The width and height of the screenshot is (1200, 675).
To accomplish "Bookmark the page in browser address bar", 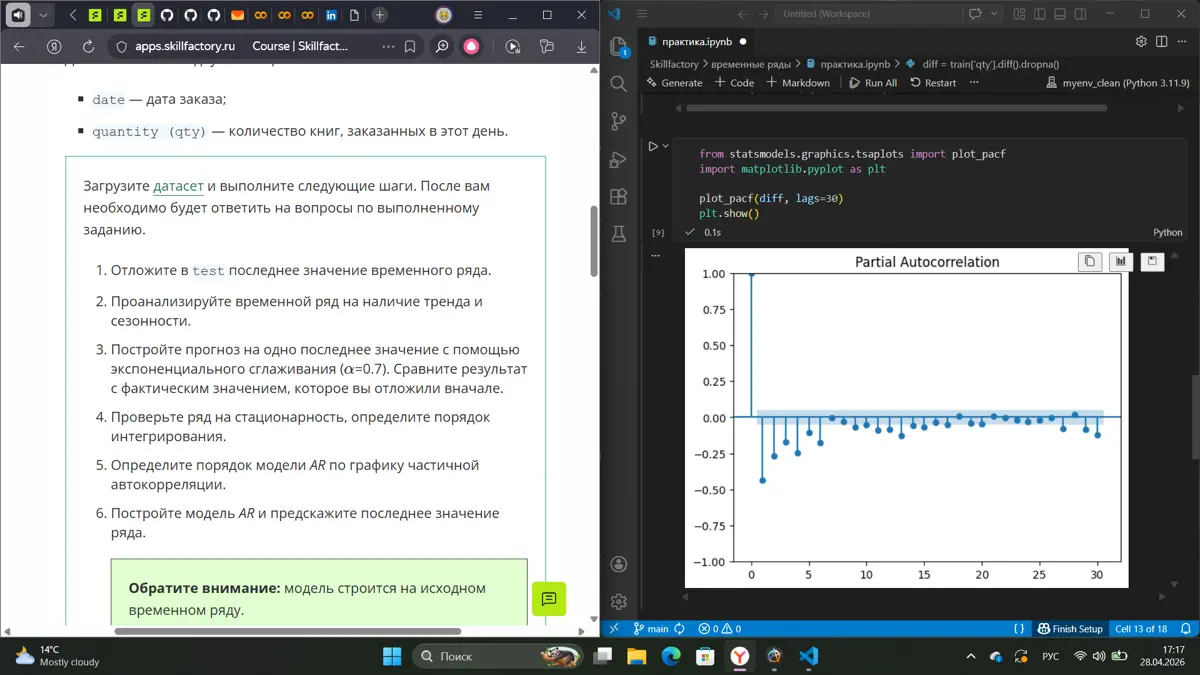I will tap(410, 47).
